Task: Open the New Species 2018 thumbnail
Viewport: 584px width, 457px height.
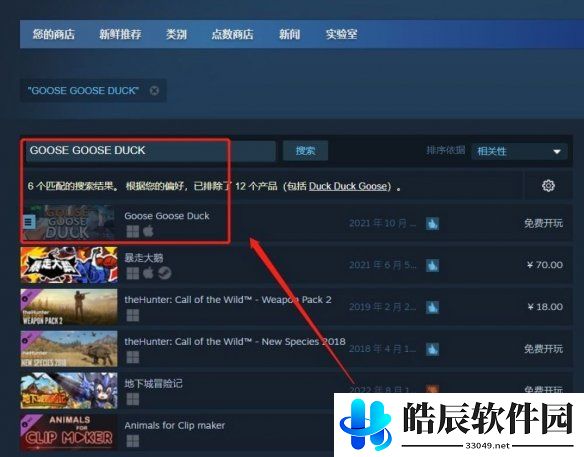Action: 69,349
